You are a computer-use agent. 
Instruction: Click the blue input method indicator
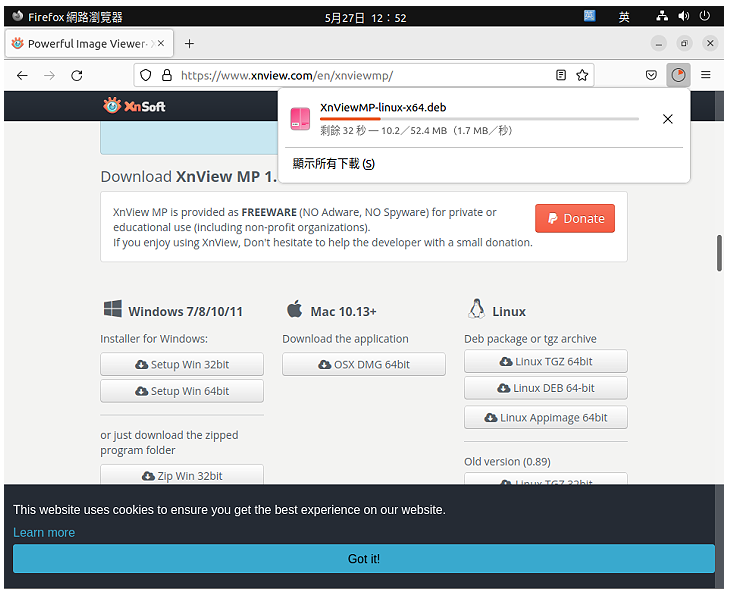[x=590, y=16]
